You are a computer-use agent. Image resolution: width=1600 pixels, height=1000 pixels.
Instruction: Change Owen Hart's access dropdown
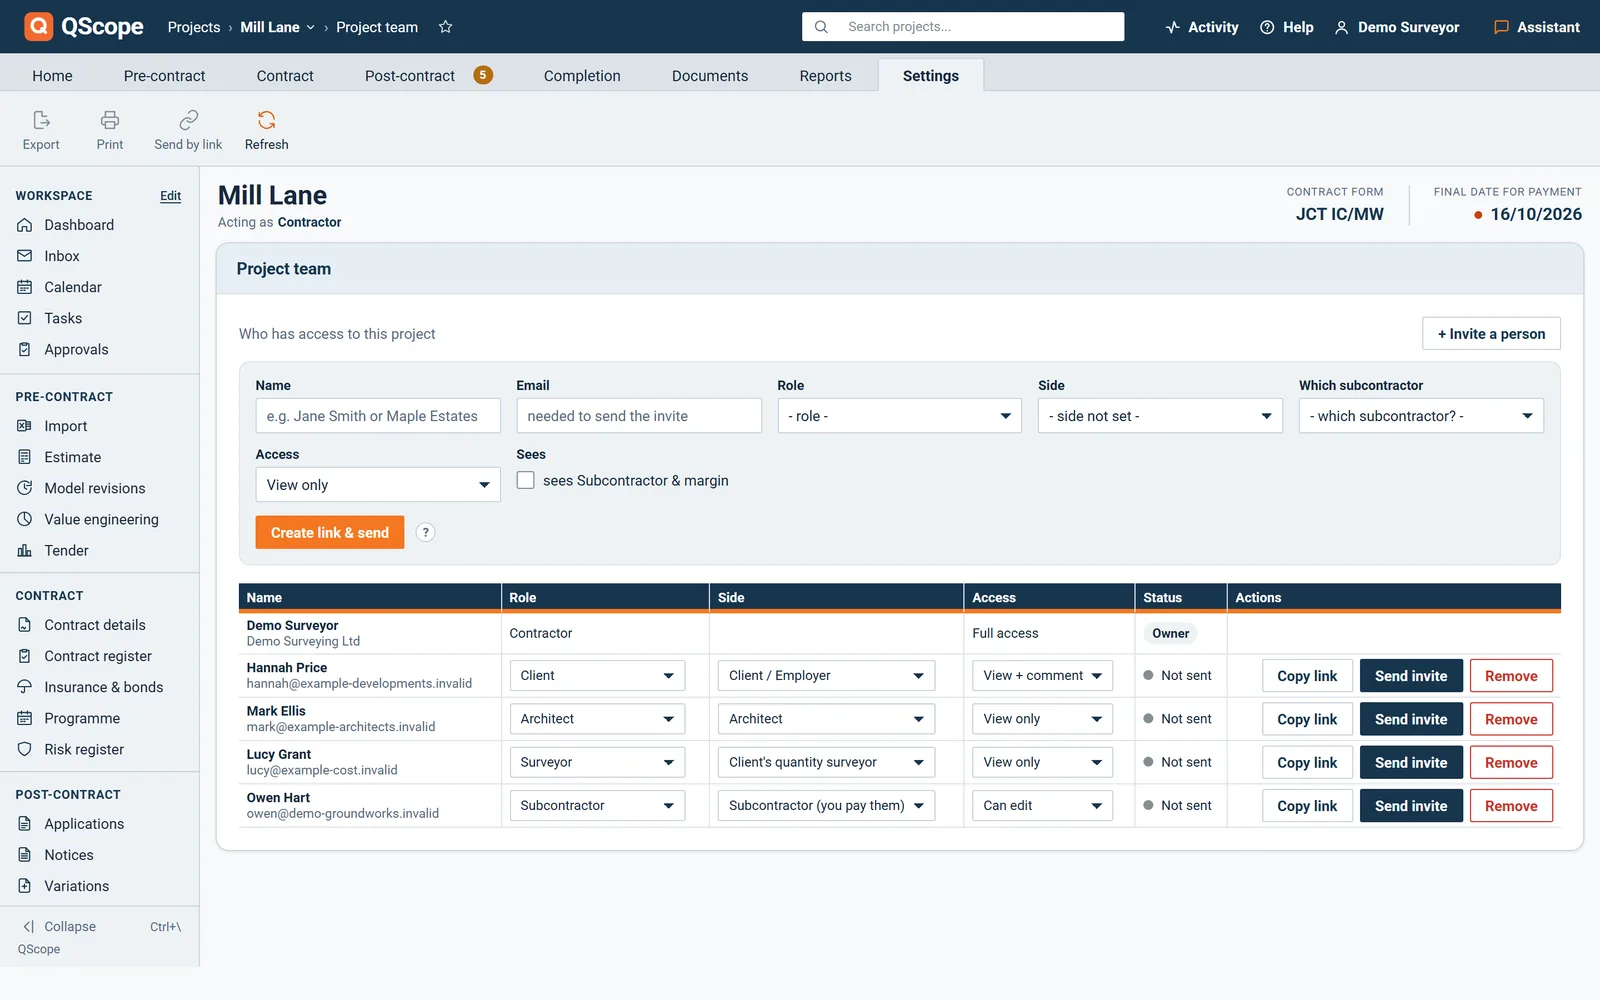pyautogui.click(x=1042, y=806)
